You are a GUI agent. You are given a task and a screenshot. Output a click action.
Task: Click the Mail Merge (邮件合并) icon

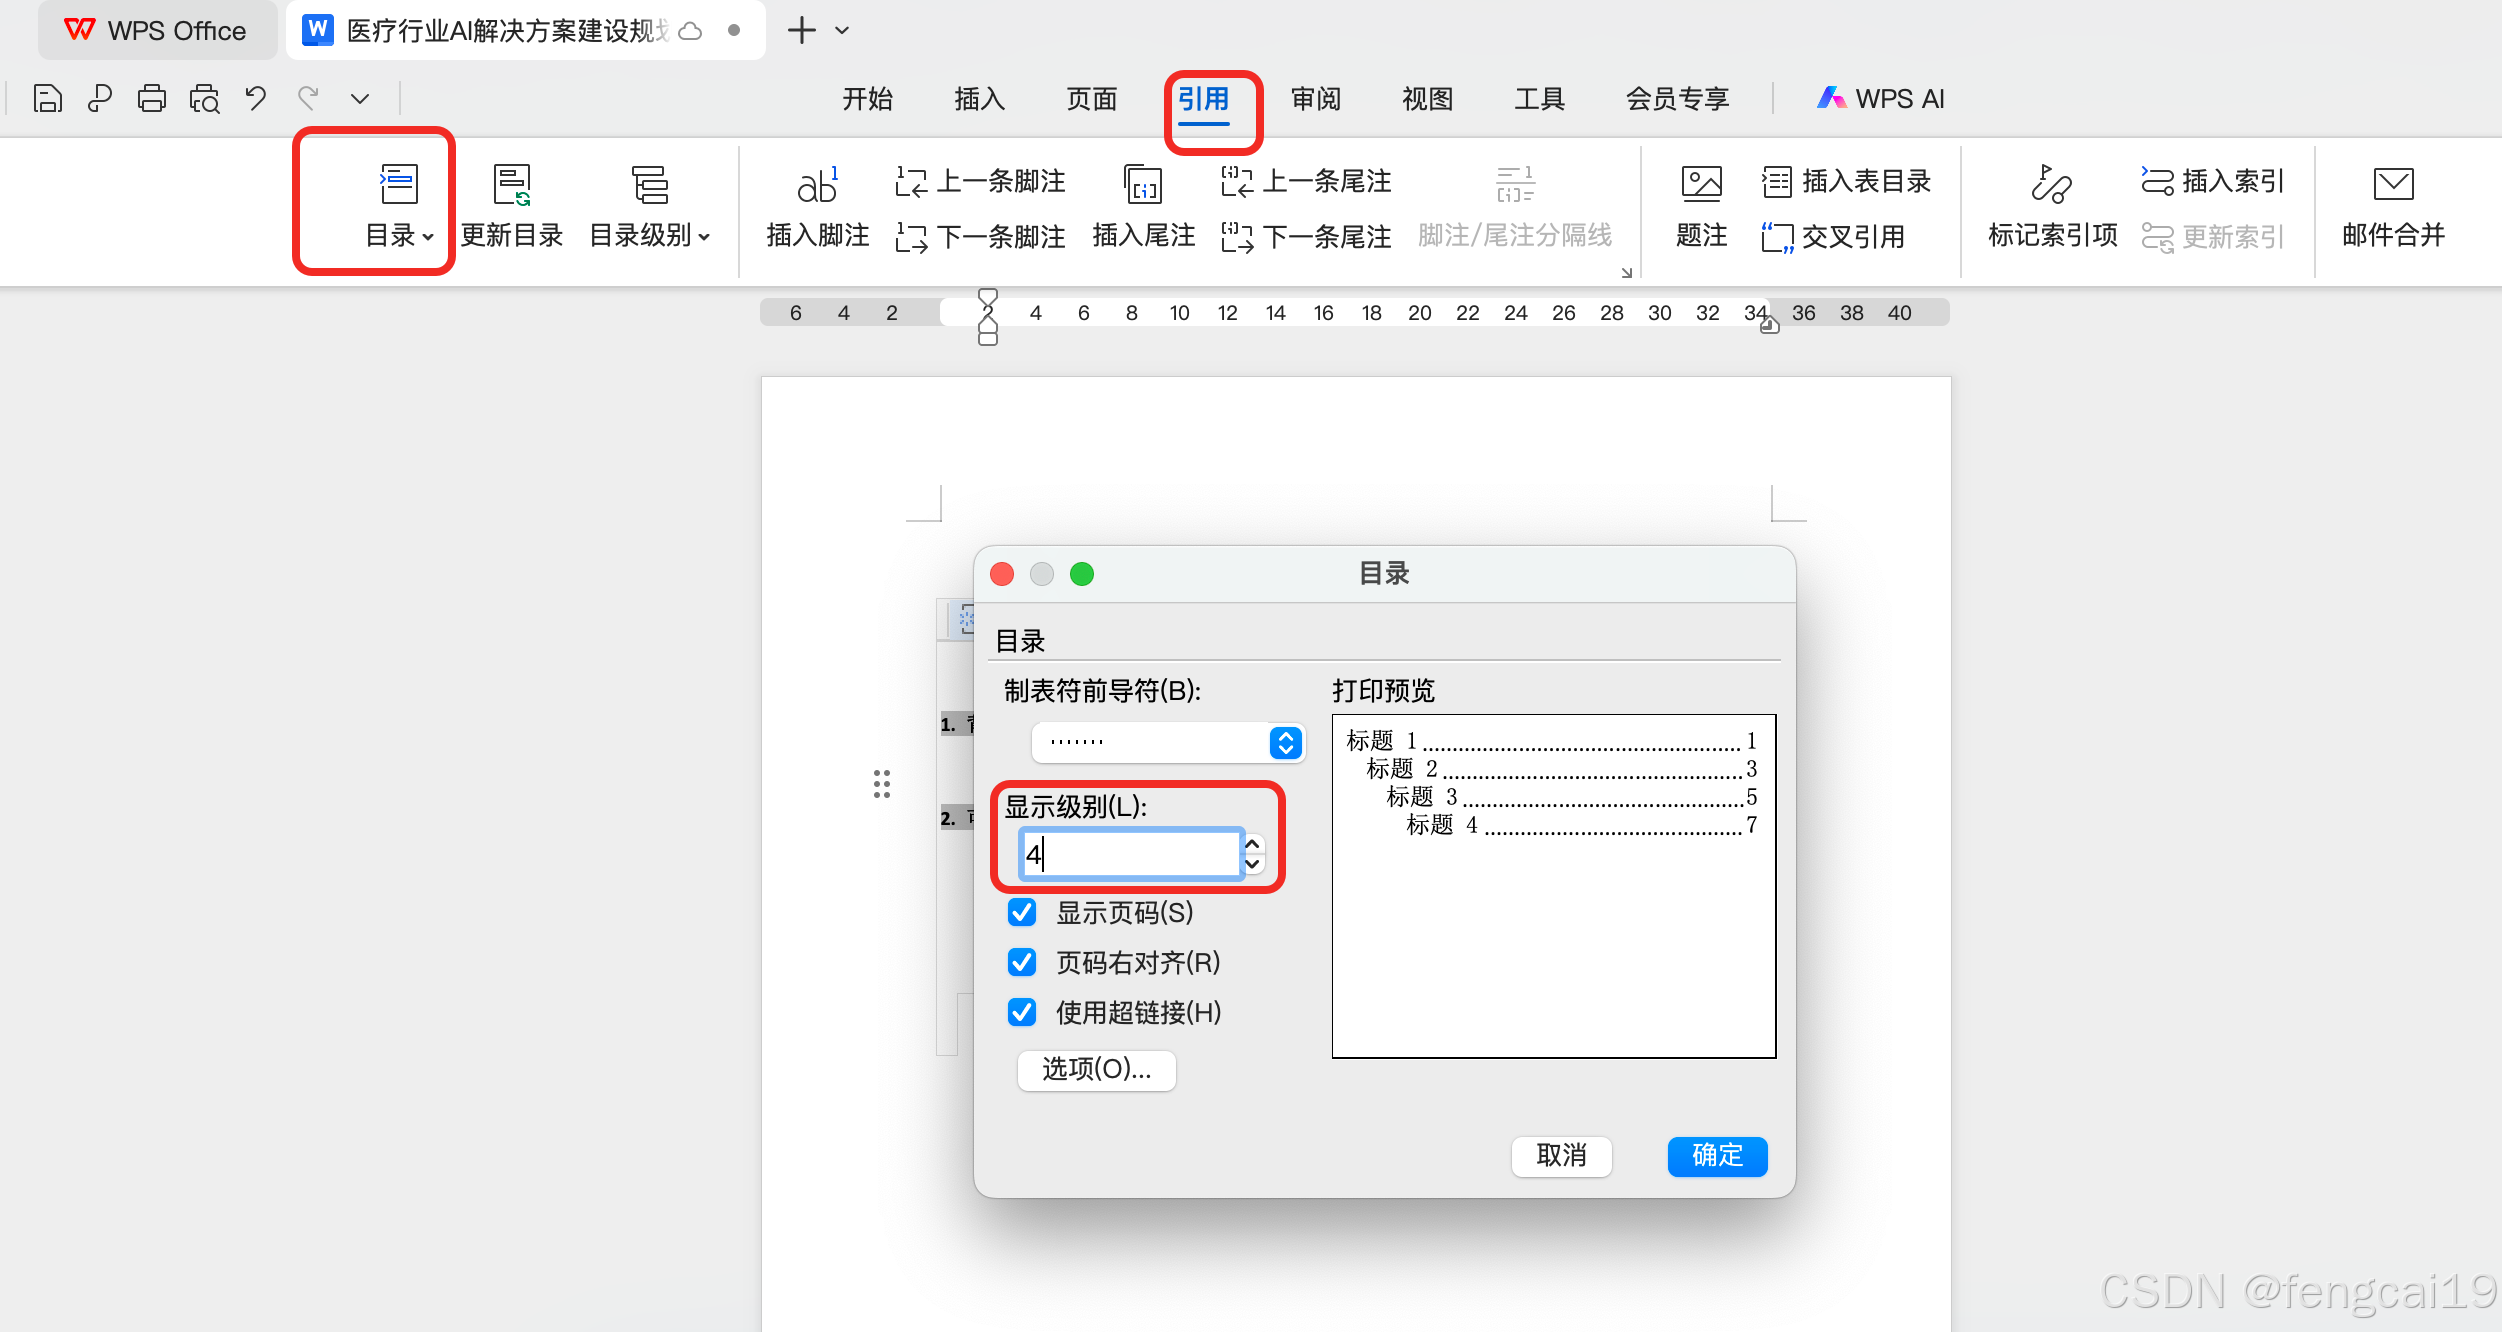2392,186
